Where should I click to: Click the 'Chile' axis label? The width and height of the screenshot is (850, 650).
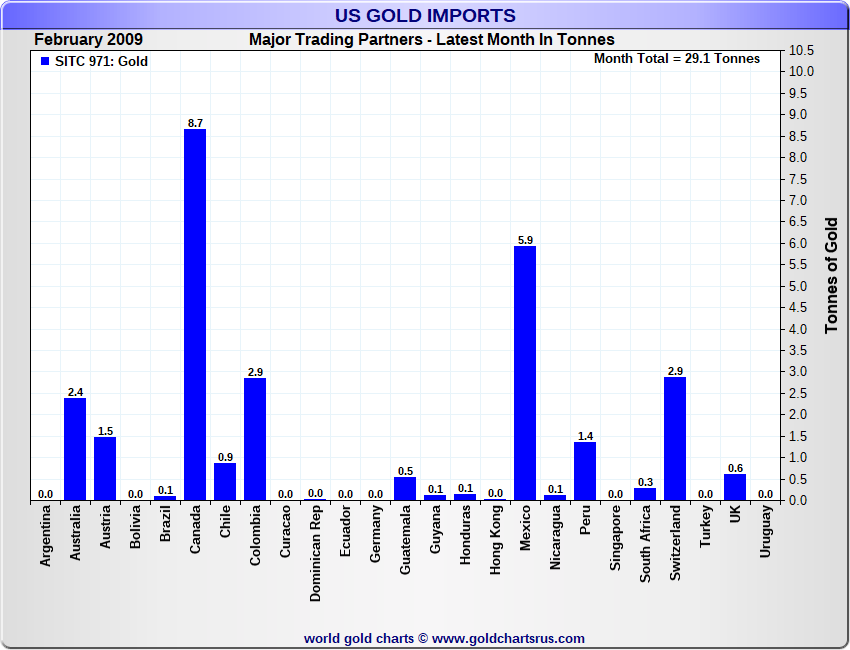coord(225,521)
